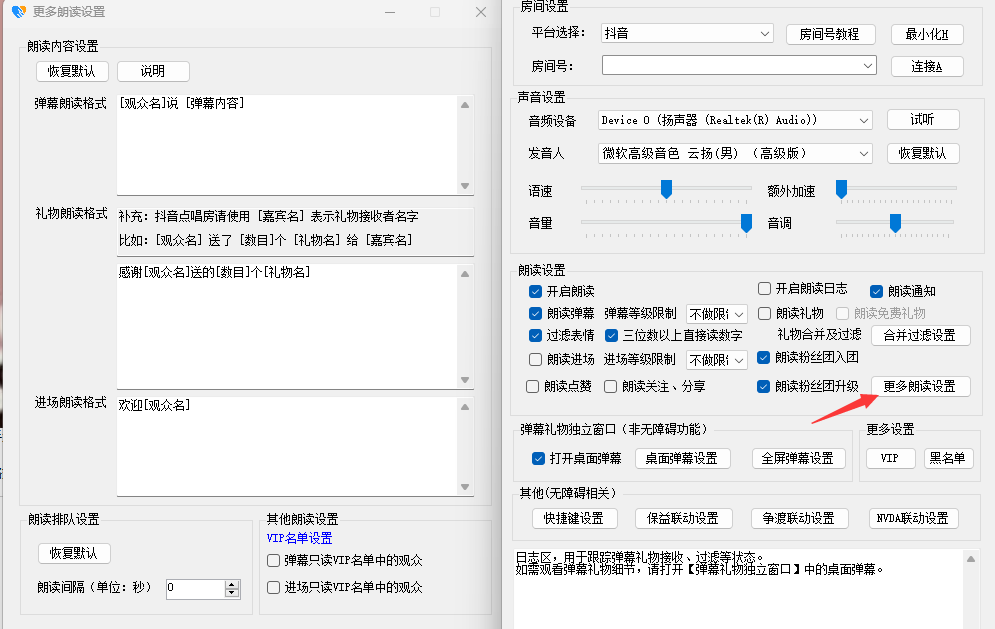The width and height of the screenshot is (995, 629).
Task: Open 争渡联动设置
Action: click(799, 519)
